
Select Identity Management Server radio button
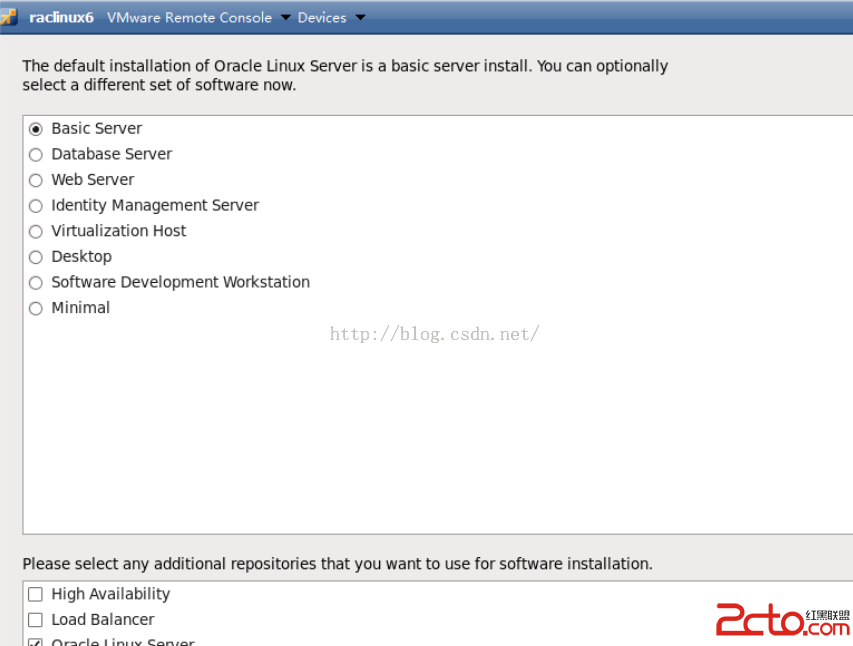[36, 206]
